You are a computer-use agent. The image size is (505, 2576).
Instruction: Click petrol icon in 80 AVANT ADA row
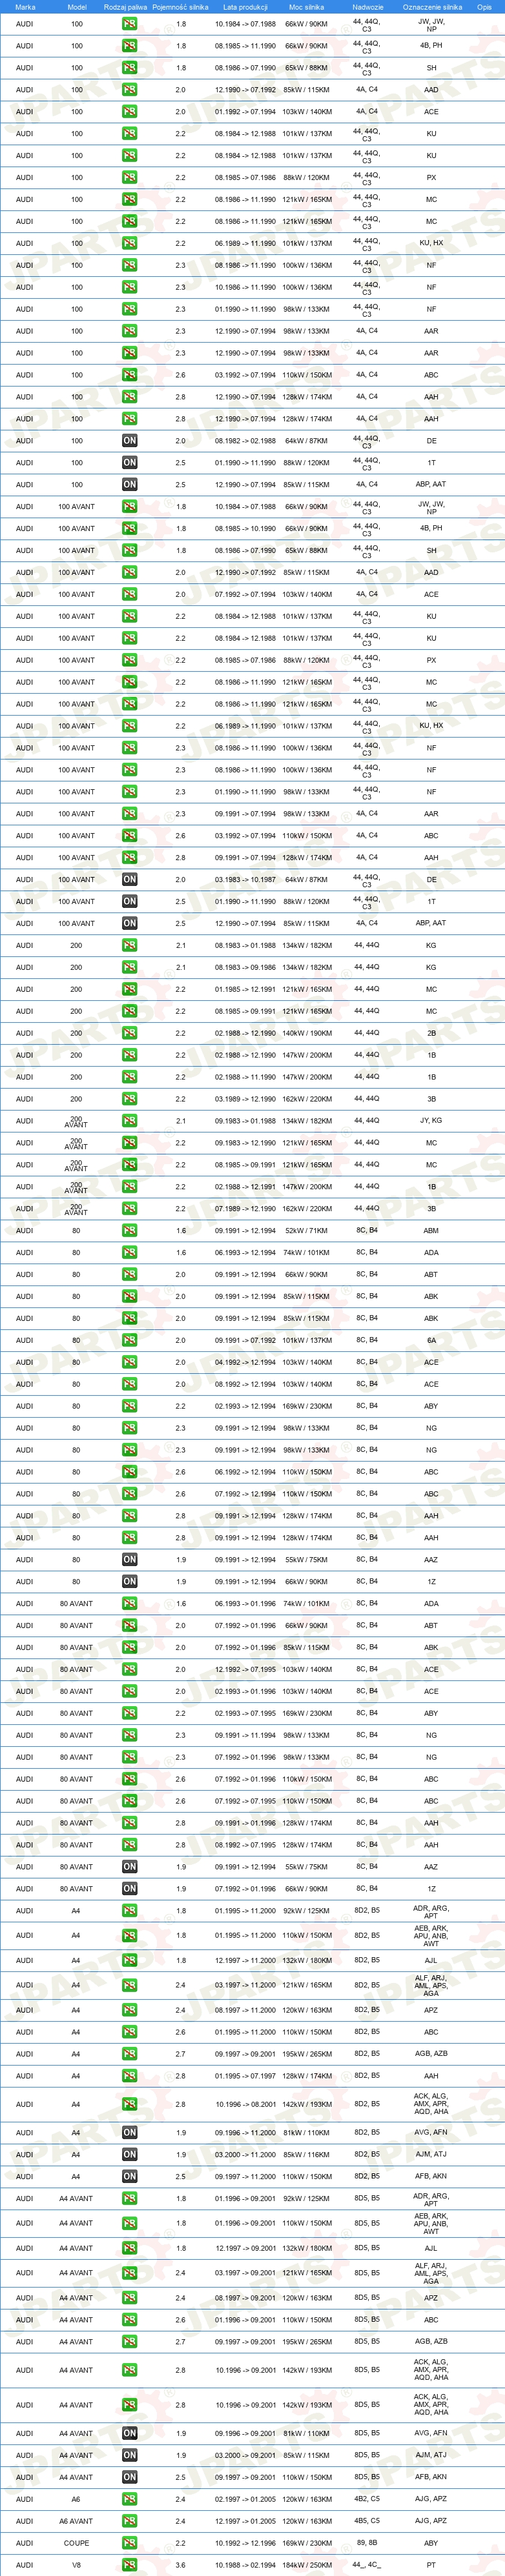point(129,1603)
